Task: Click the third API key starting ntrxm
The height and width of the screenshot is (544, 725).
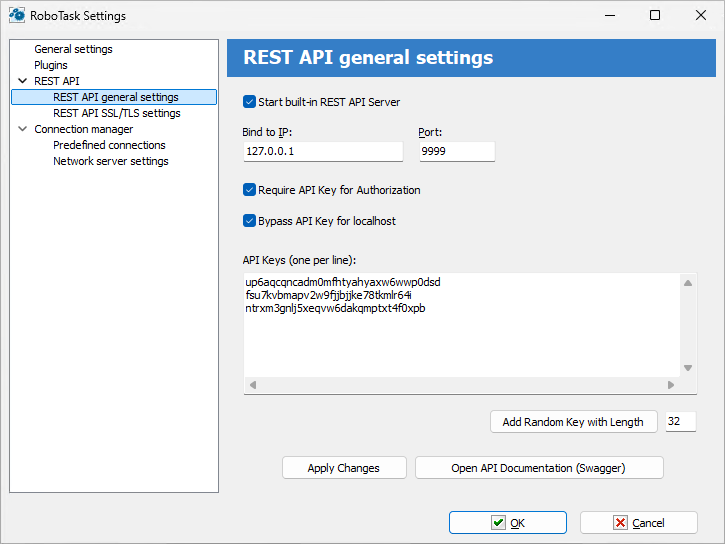Action: pos(335,308)
